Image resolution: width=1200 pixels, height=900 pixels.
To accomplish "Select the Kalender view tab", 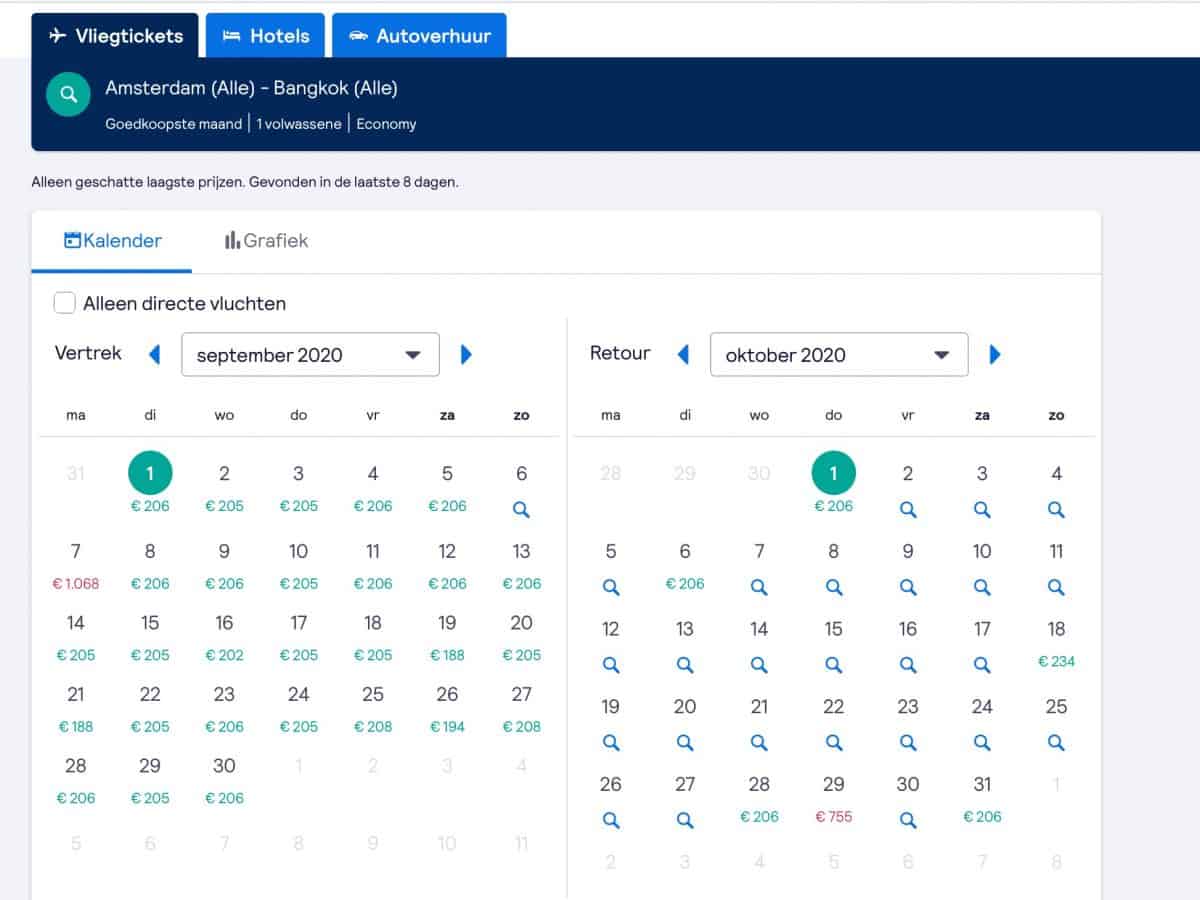I will pos(112,241).
